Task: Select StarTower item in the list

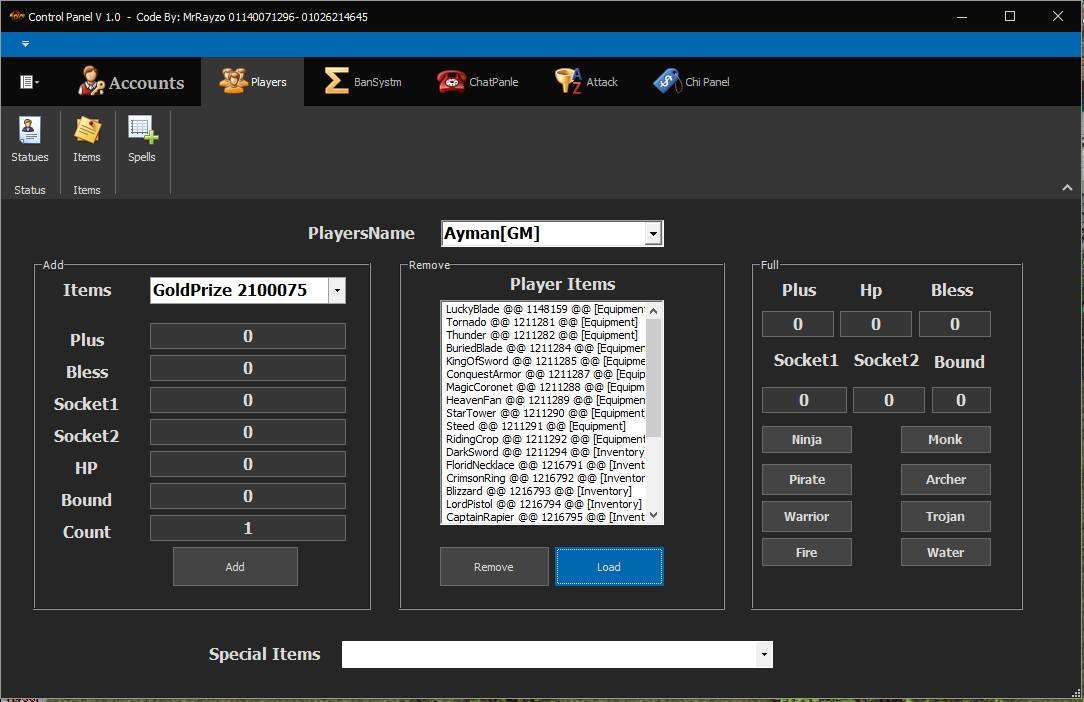Action: click(544, 413)
